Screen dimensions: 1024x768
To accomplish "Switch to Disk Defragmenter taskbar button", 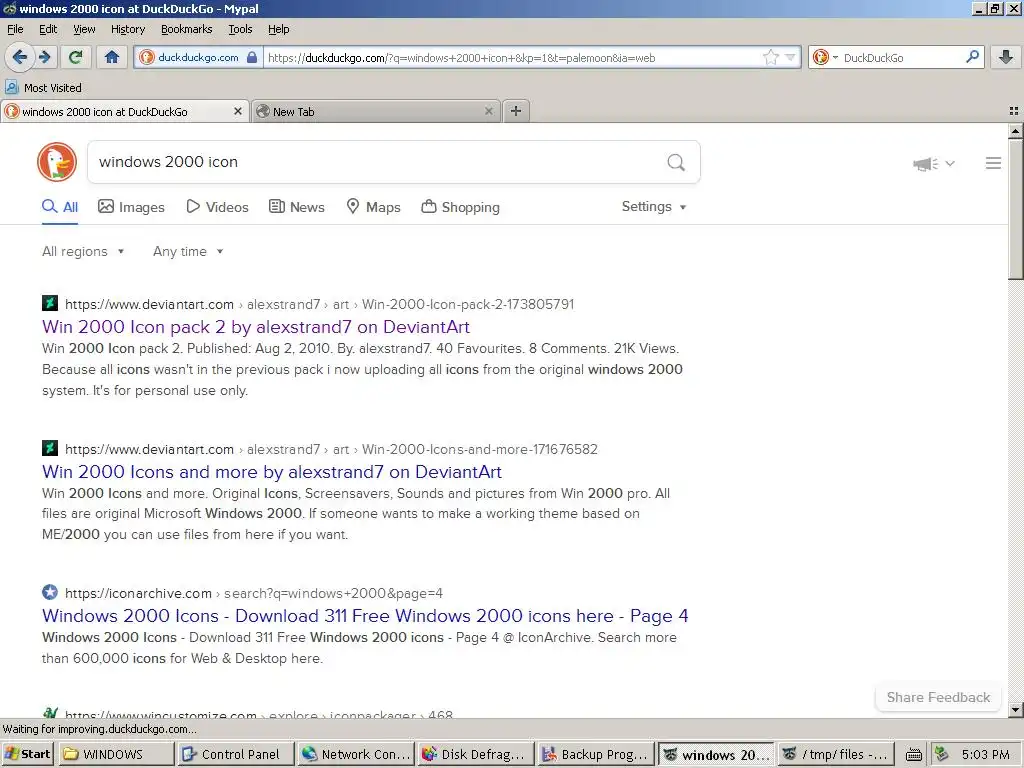I will pyautogui.click(x=475, y=754).
